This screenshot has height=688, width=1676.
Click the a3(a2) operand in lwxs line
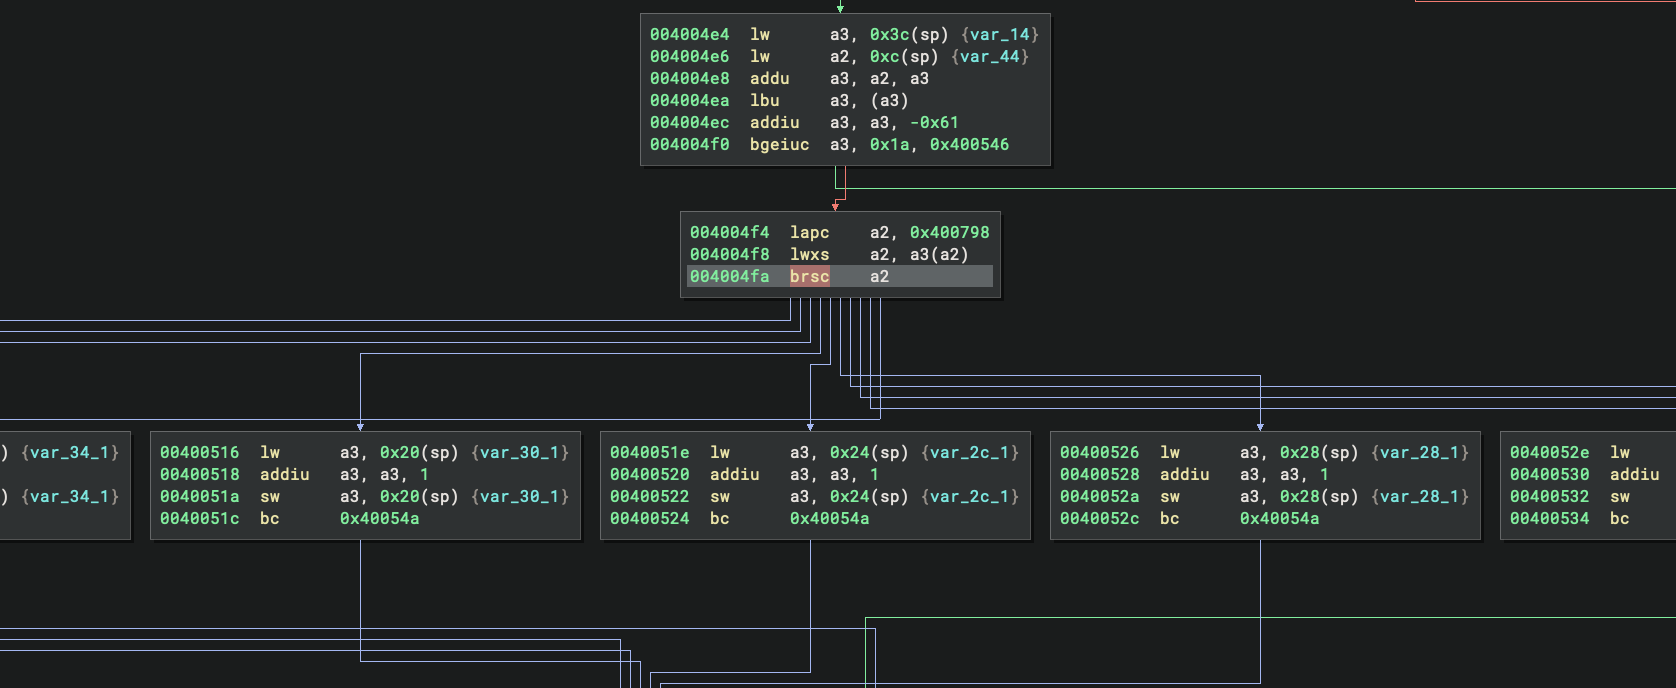pos(940,255)
